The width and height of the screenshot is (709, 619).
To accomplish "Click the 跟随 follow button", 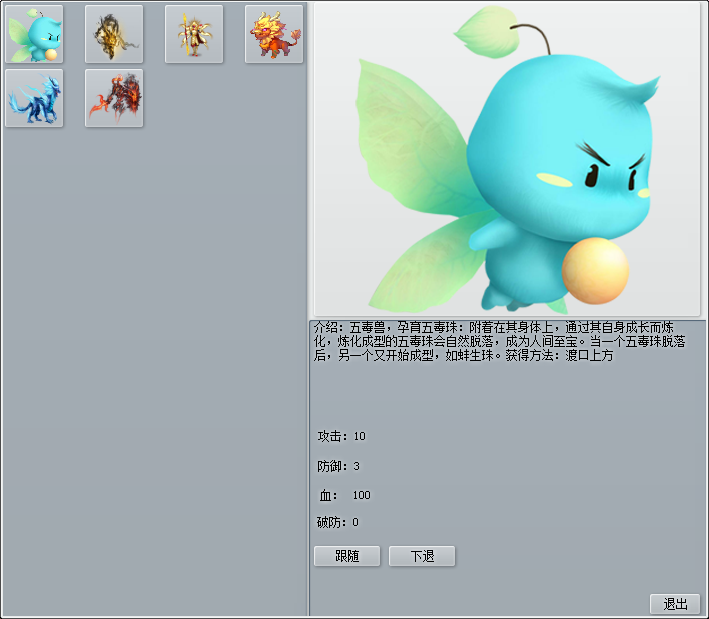I will [347, 556].
